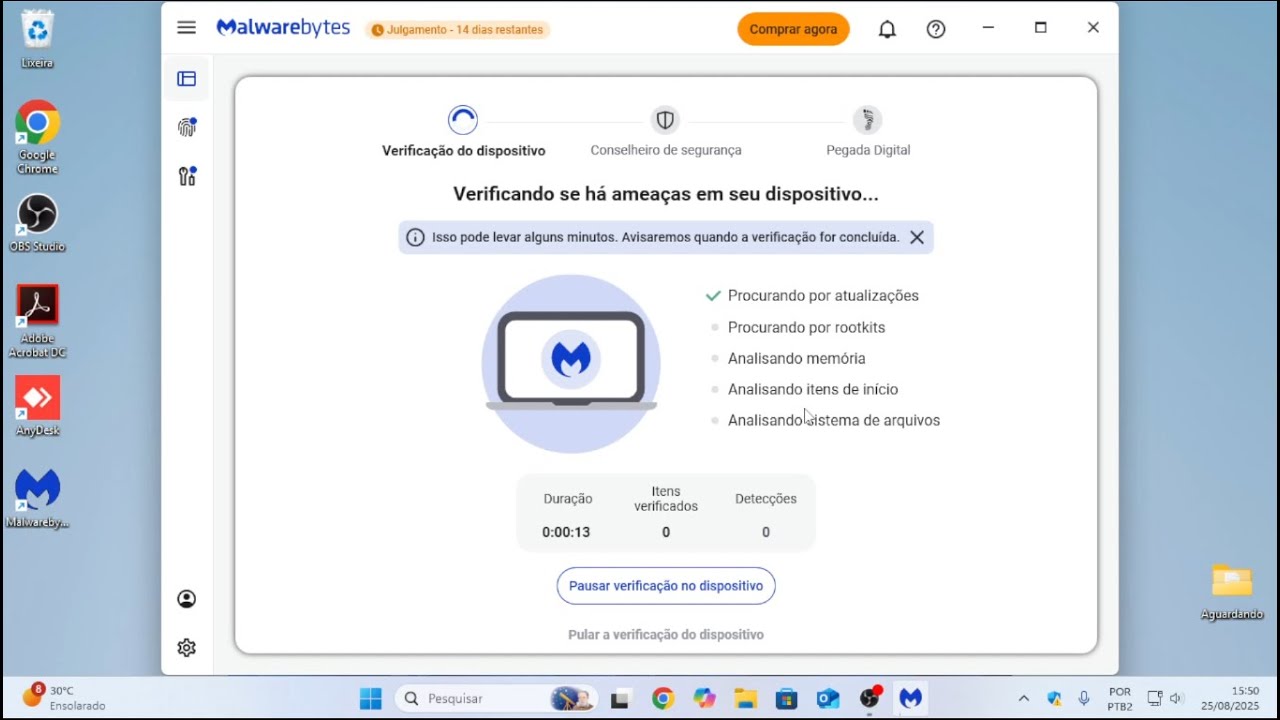Open the OBS Studio desktop shortcut
1280x720 pixels.
coord(37,223)
